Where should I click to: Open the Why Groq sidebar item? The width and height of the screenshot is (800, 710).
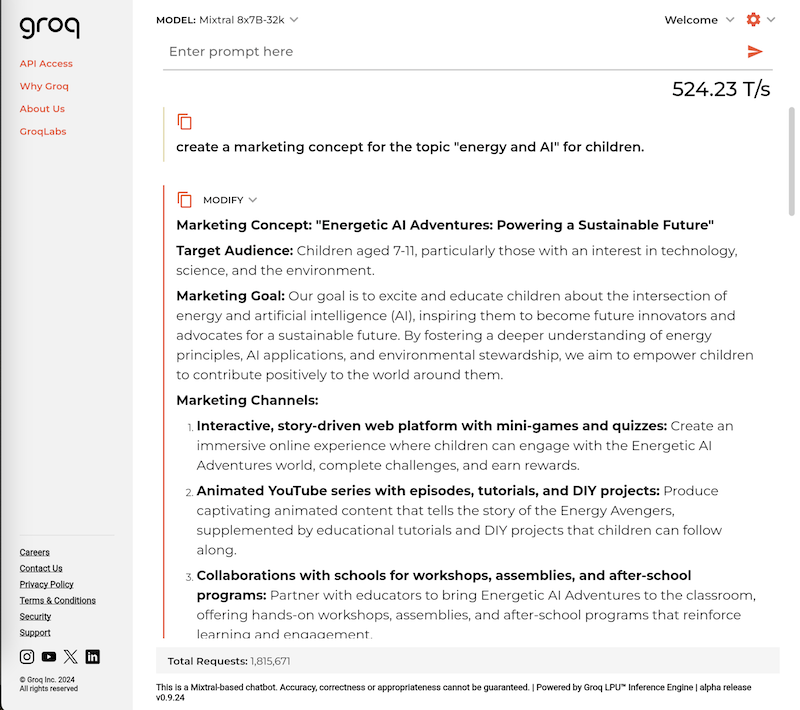[x=44, y=86]
